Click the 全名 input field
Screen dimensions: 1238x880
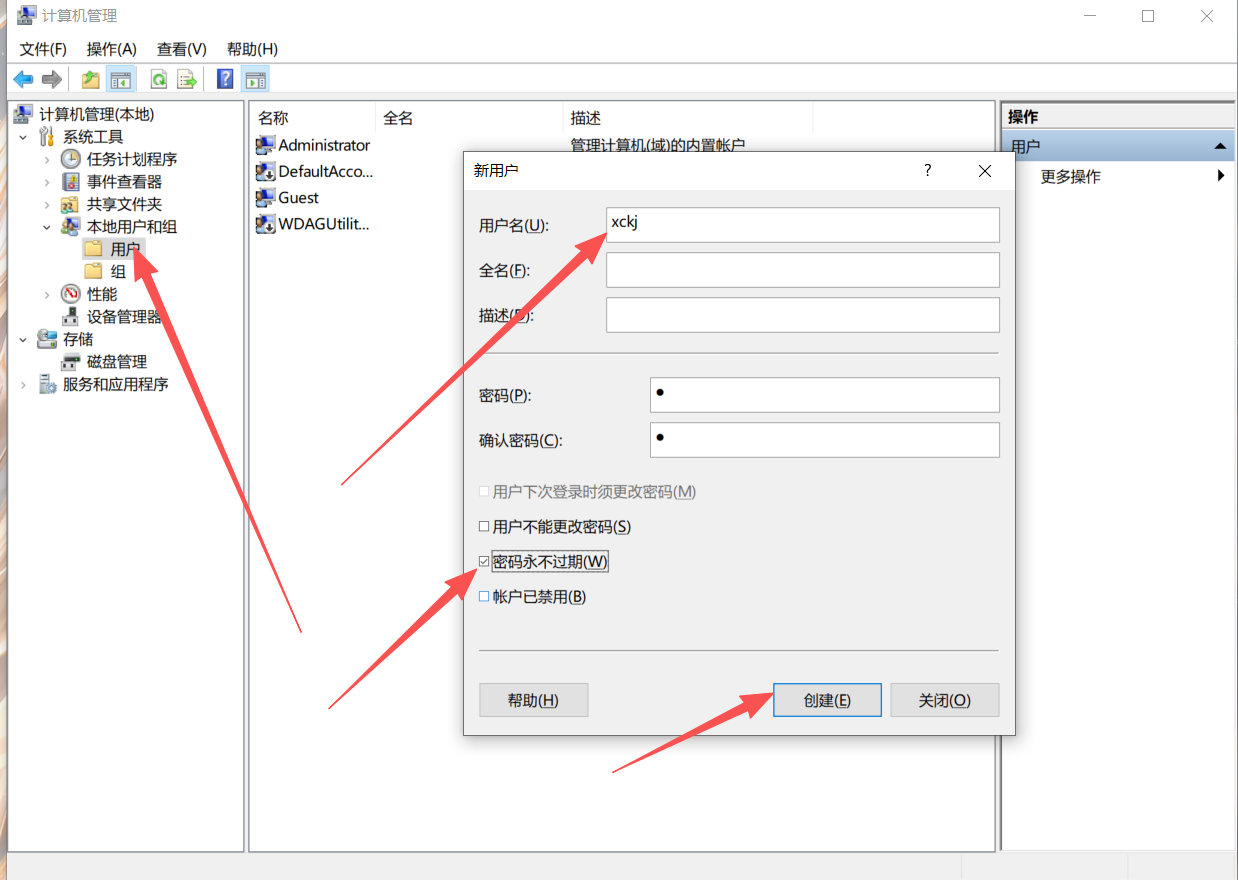(802, 270)
